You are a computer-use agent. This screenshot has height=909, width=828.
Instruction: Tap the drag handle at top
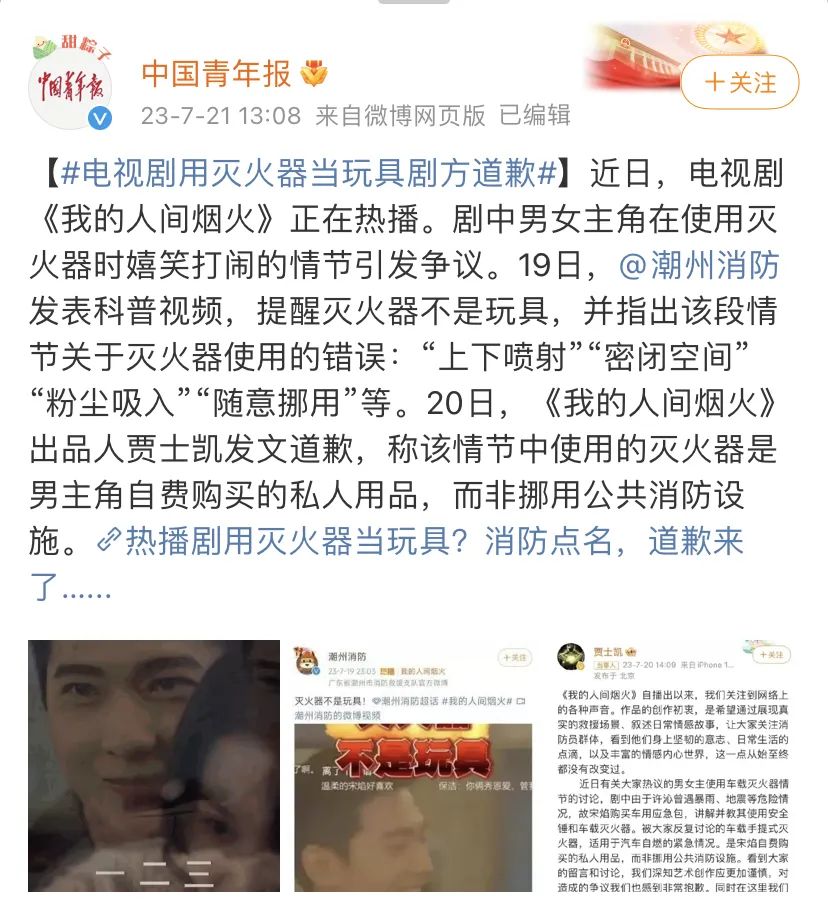click(413, 2)
